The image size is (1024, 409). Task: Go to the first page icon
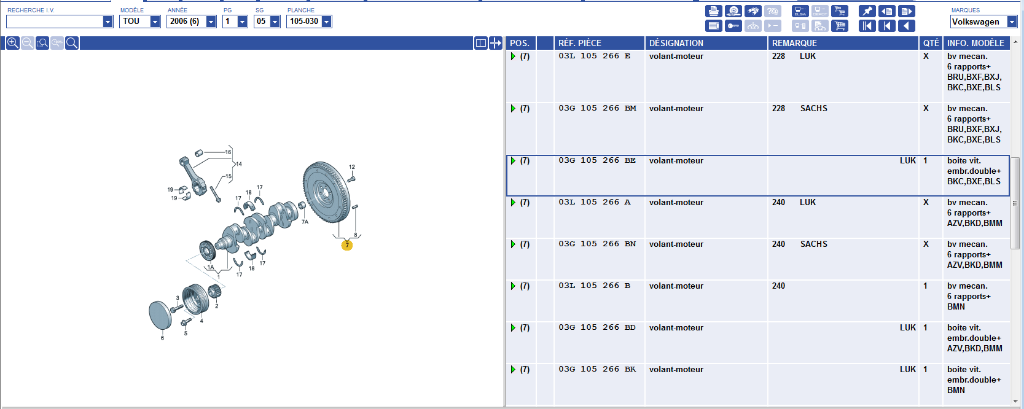[867, 26]
